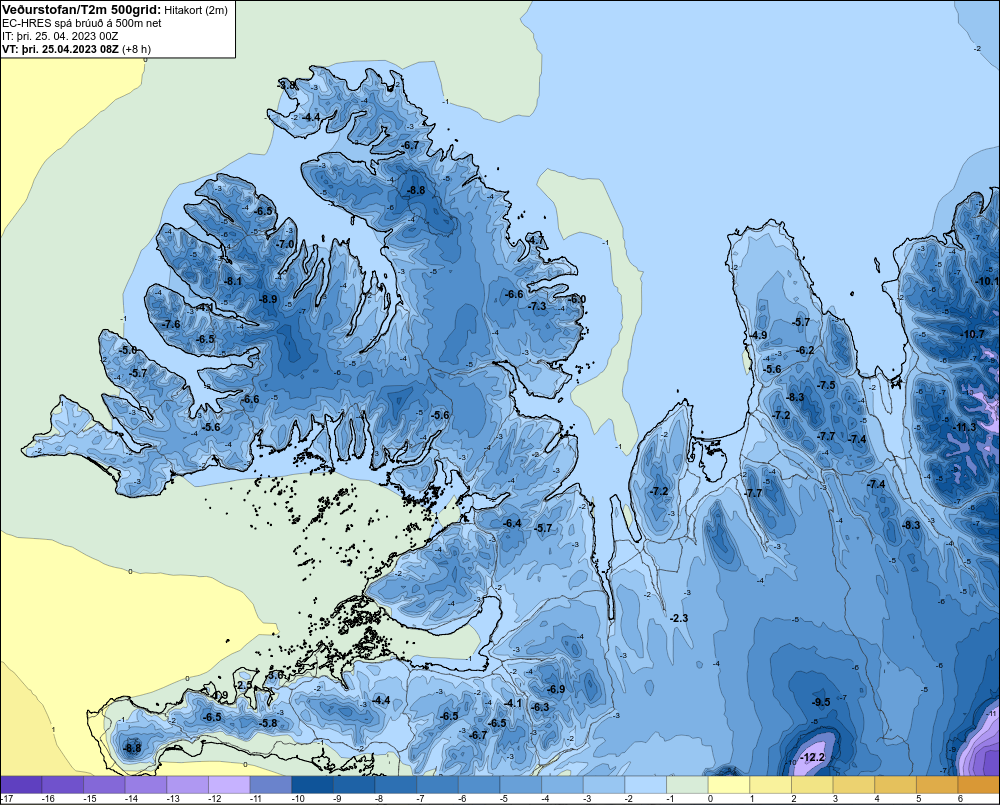Image resolution: width=1000 pixels, height=805 pixels.
Task: Click the -3.6 temperature label
Action: 276,674
